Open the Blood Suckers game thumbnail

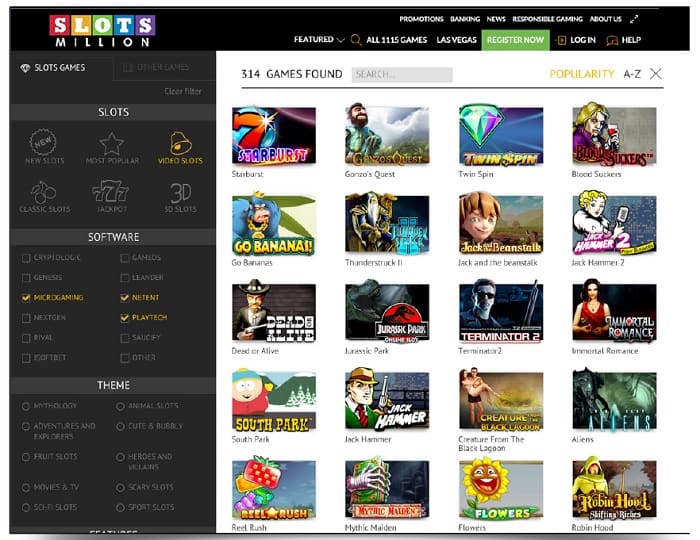coord(614,136)
